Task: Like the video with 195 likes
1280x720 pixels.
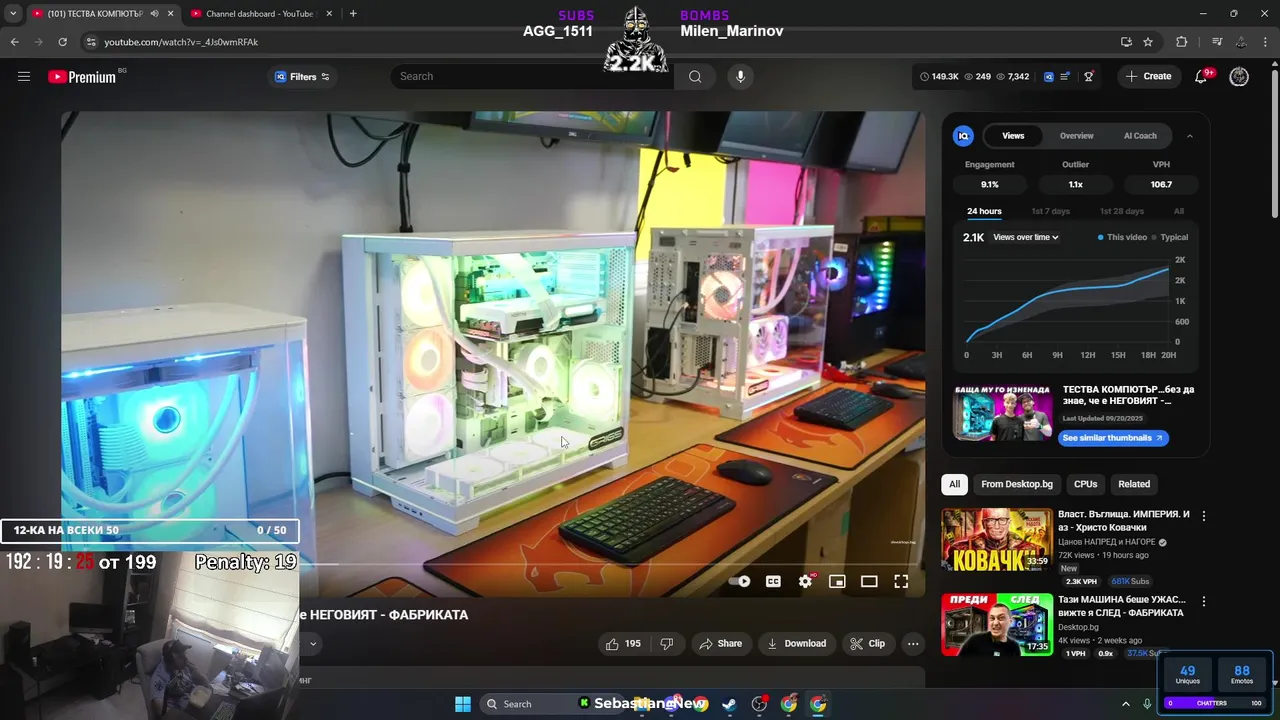Action: pyautogui.click(x=623, y=643)
